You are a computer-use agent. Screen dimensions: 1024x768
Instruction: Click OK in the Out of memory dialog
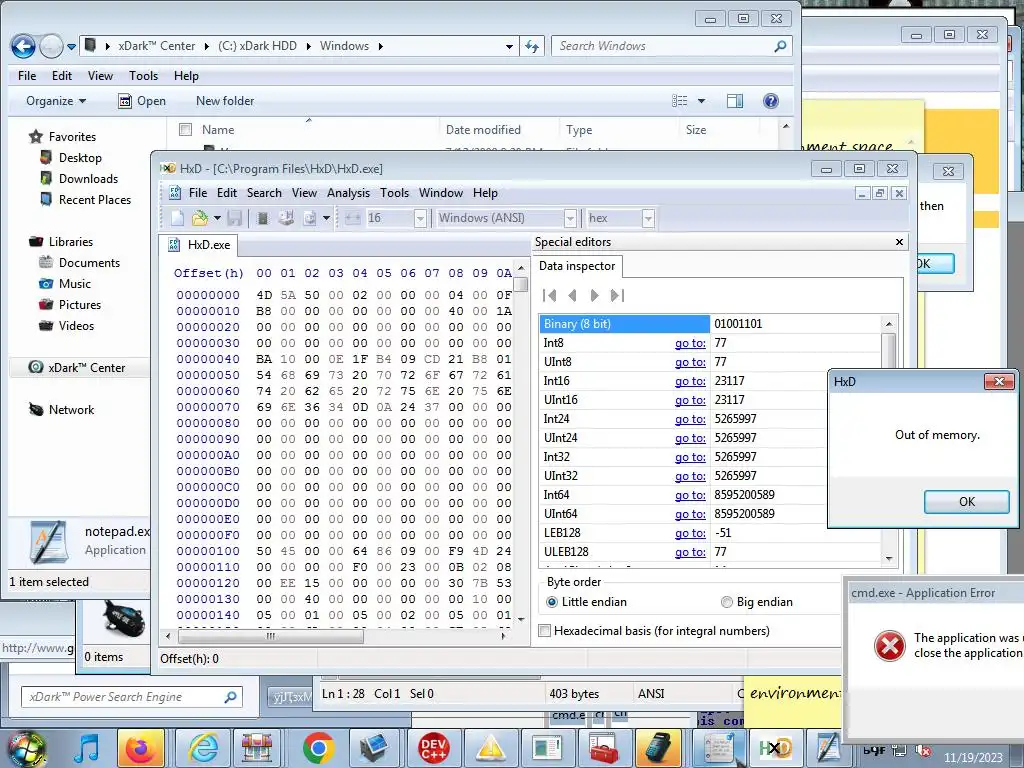tap(967, 502)
